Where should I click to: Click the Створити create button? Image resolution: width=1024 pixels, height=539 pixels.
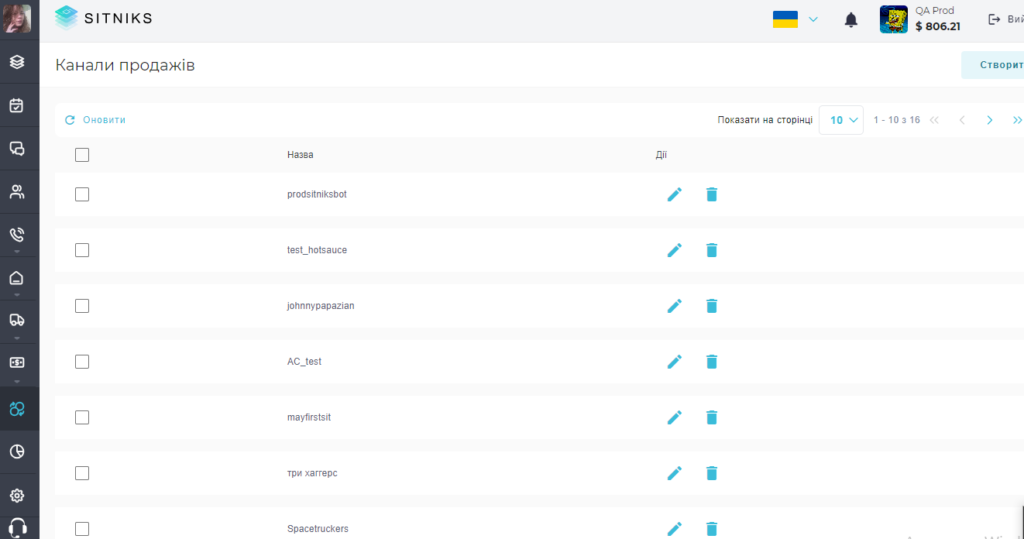993,65
